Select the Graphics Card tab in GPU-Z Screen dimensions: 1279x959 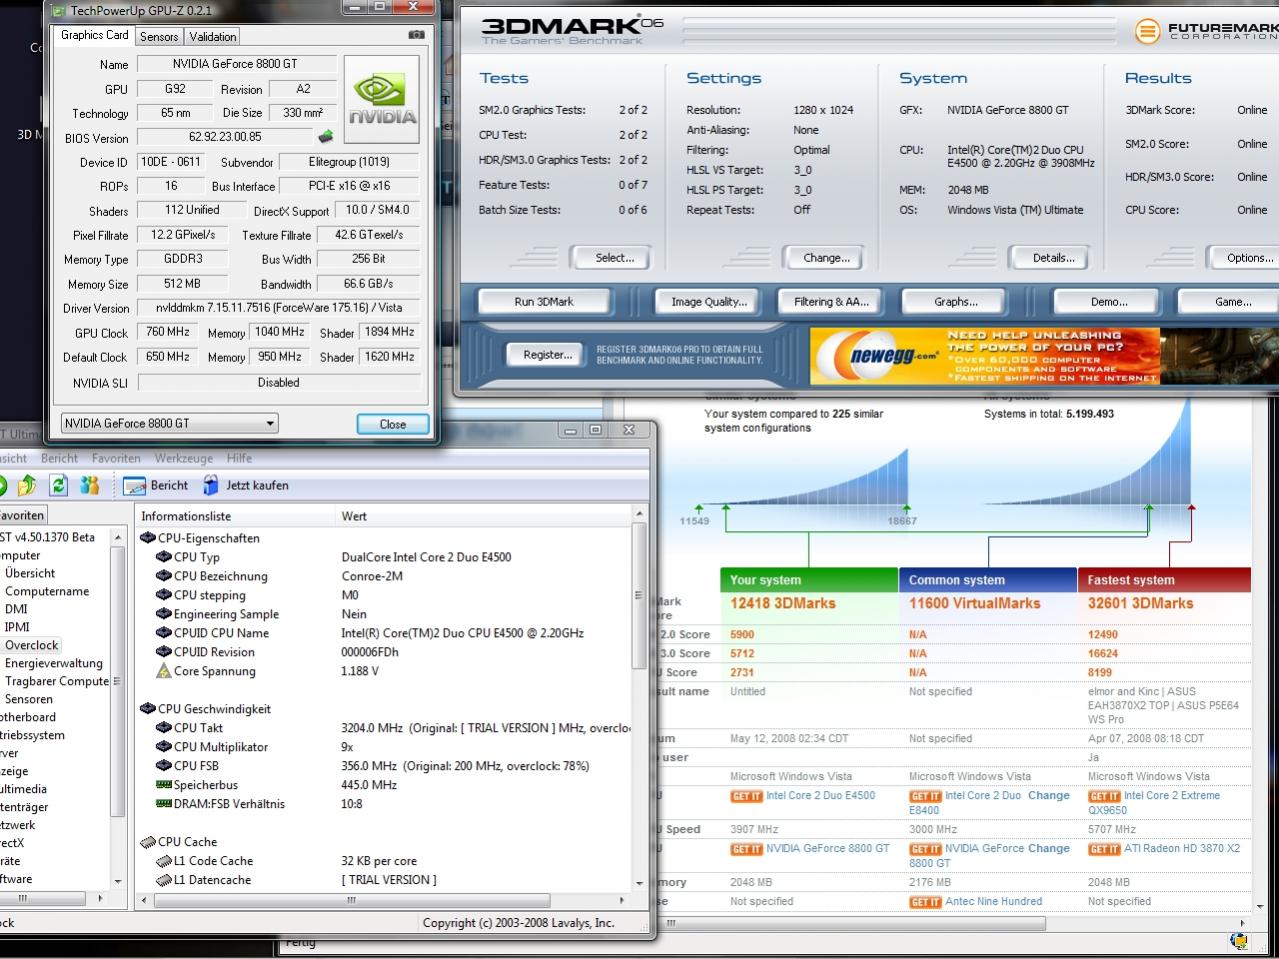(95, 35)
